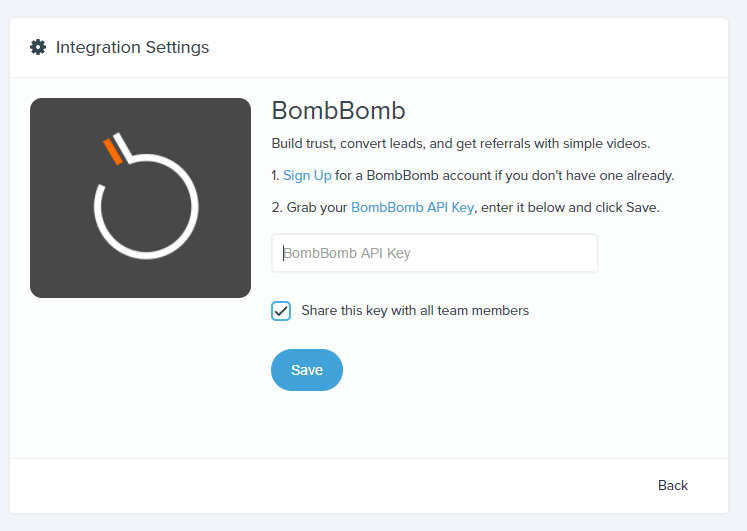The image size is (747, 531).
Task: Click the Save button
Action: point(307,370)
